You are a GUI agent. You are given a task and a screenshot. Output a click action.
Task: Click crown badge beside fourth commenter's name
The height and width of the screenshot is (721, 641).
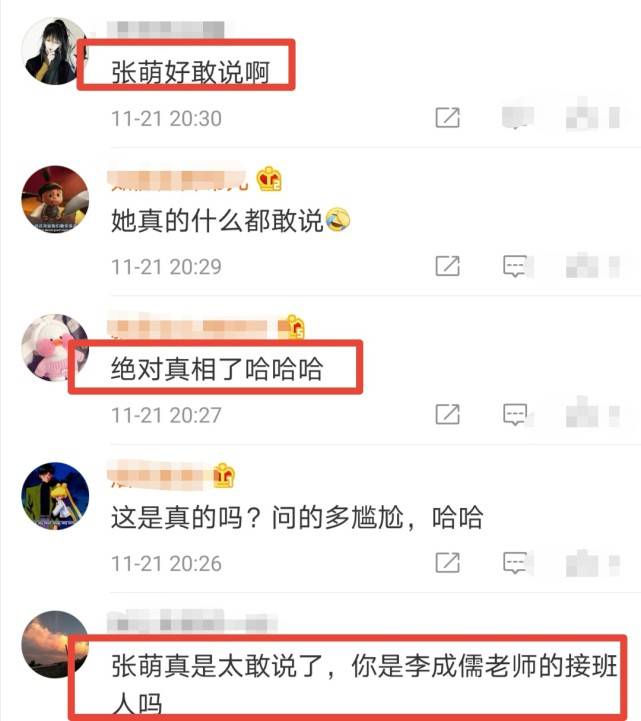pyautogui.click(x=224, y=475)
